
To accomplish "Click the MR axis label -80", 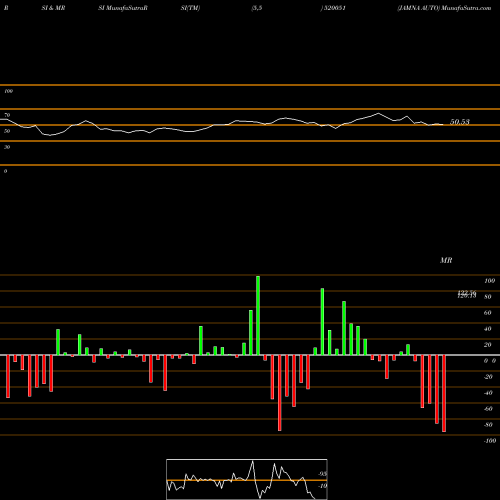I will tap(488, 425).
